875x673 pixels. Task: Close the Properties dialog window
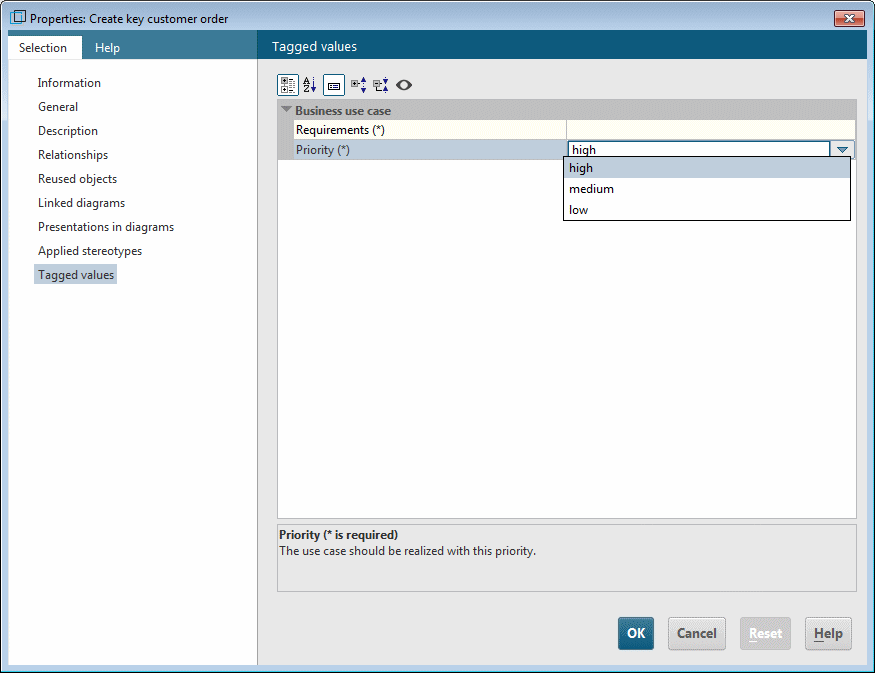point(849,18)
